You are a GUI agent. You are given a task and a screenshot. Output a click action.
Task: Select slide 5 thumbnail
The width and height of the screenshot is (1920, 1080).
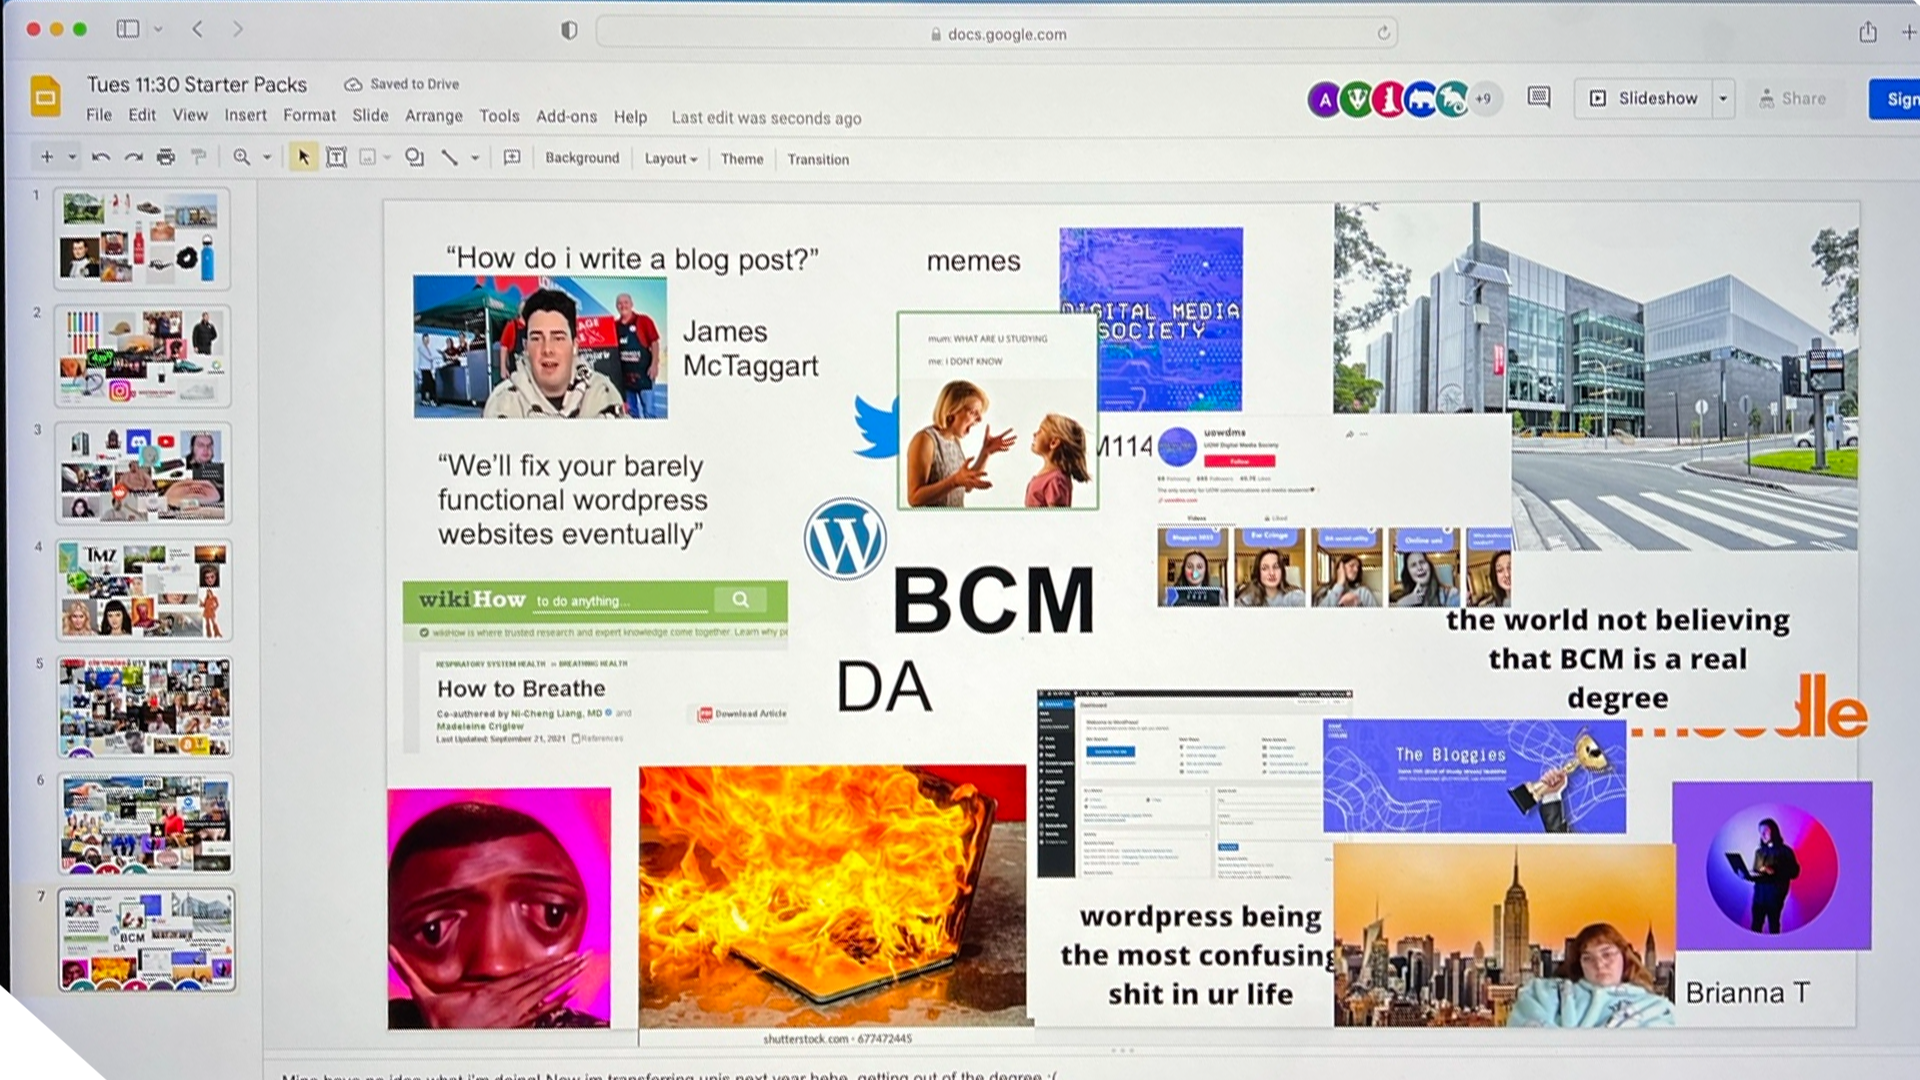145,706
